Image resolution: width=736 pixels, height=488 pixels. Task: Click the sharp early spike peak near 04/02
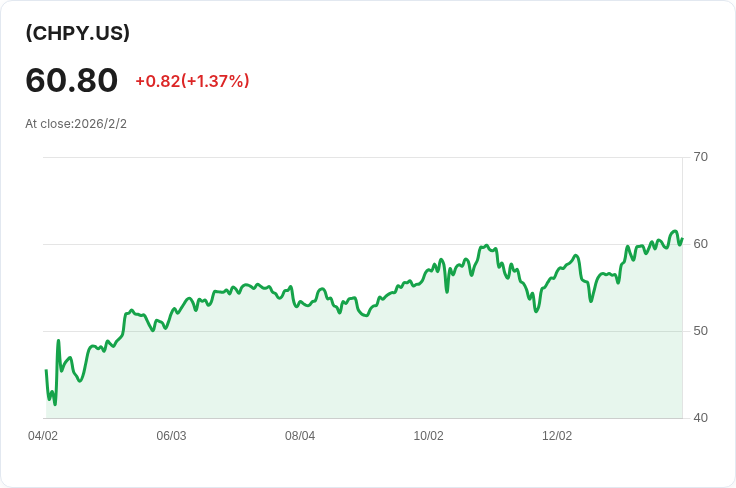click(x=58, y=341)
